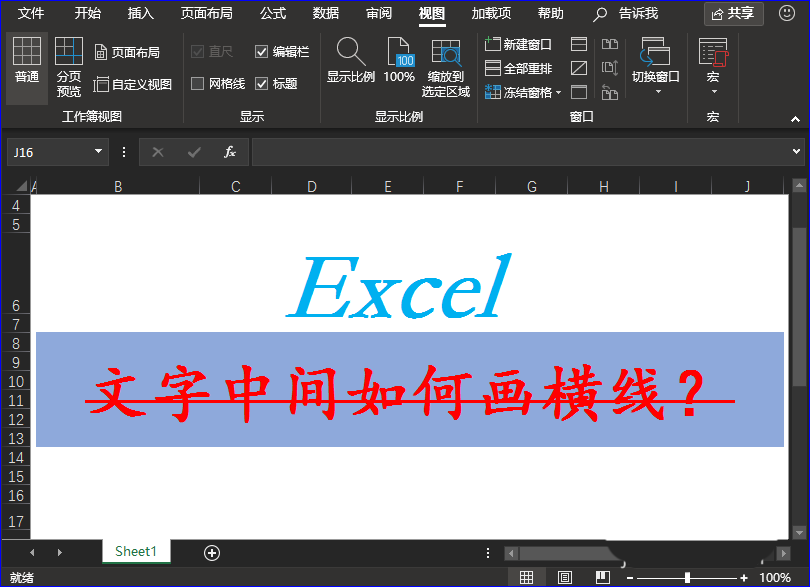Switch to the 公式 formulas tab
Viewport: 810px width, 587px height.
click(273, 13)
